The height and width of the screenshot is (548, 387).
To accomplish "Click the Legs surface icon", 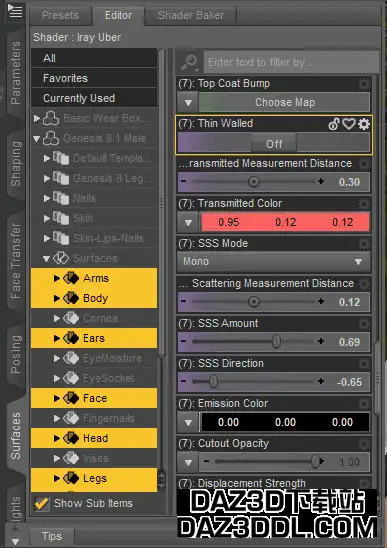I will point(71,478).
